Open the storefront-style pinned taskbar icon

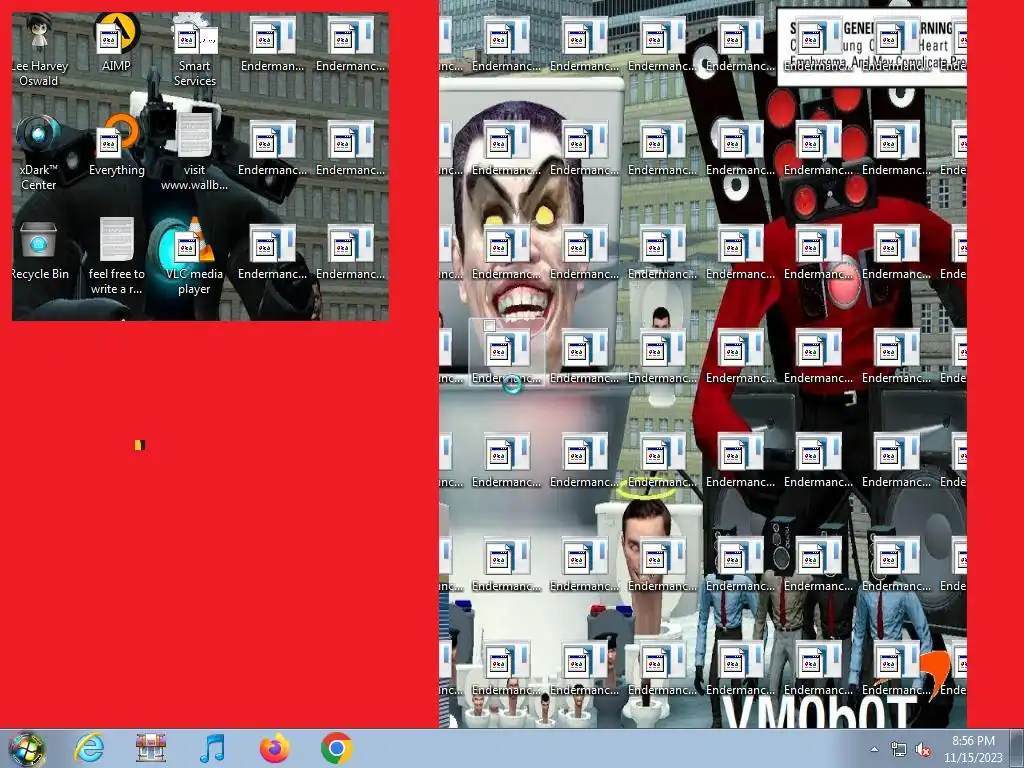click(151, 748)
